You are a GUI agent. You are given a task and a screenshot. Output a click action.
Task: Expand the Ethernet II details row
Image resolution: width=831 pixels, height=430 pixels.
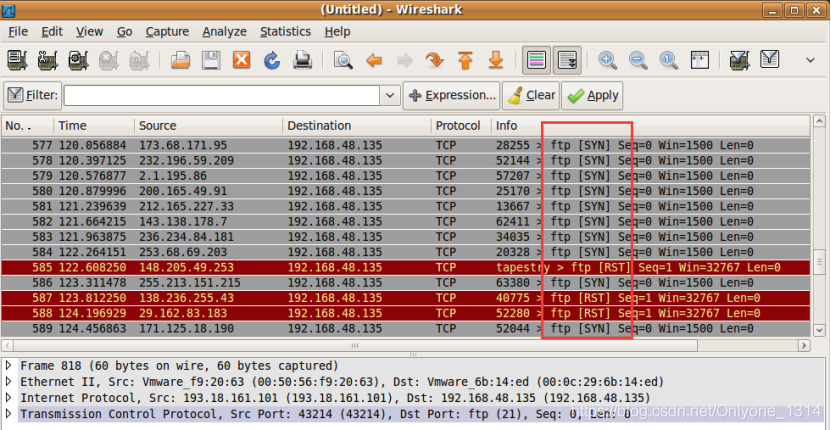[x=8, y=382]
